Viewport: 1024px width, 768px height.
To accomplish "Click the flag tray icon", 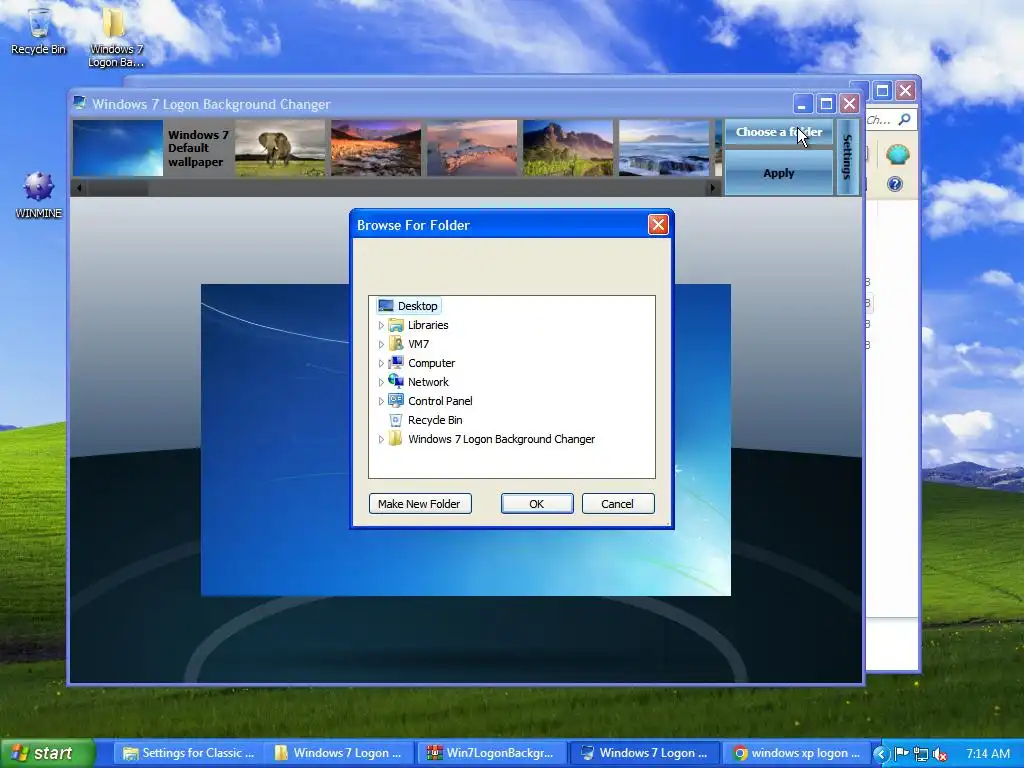I will 901,754.
